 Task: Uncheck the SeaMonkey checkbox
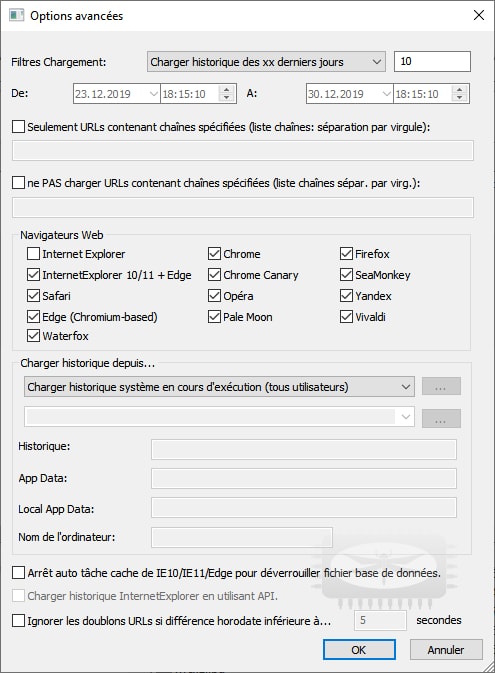(x=346, y=275)
